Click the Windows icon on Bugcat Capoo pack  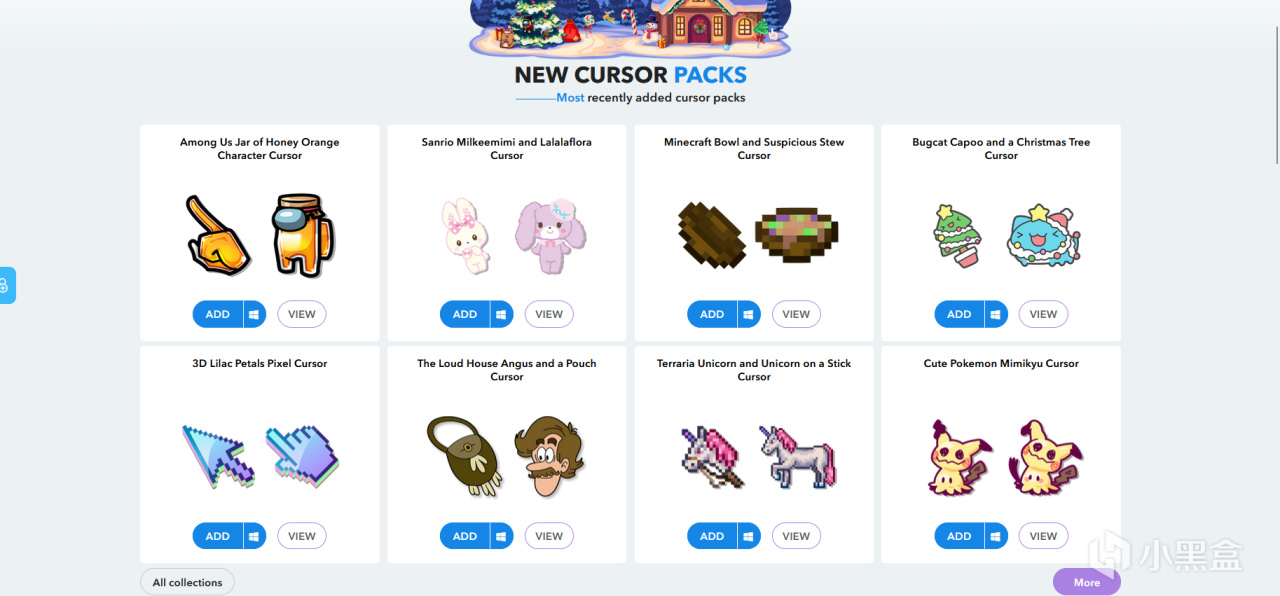coord(996,314)
